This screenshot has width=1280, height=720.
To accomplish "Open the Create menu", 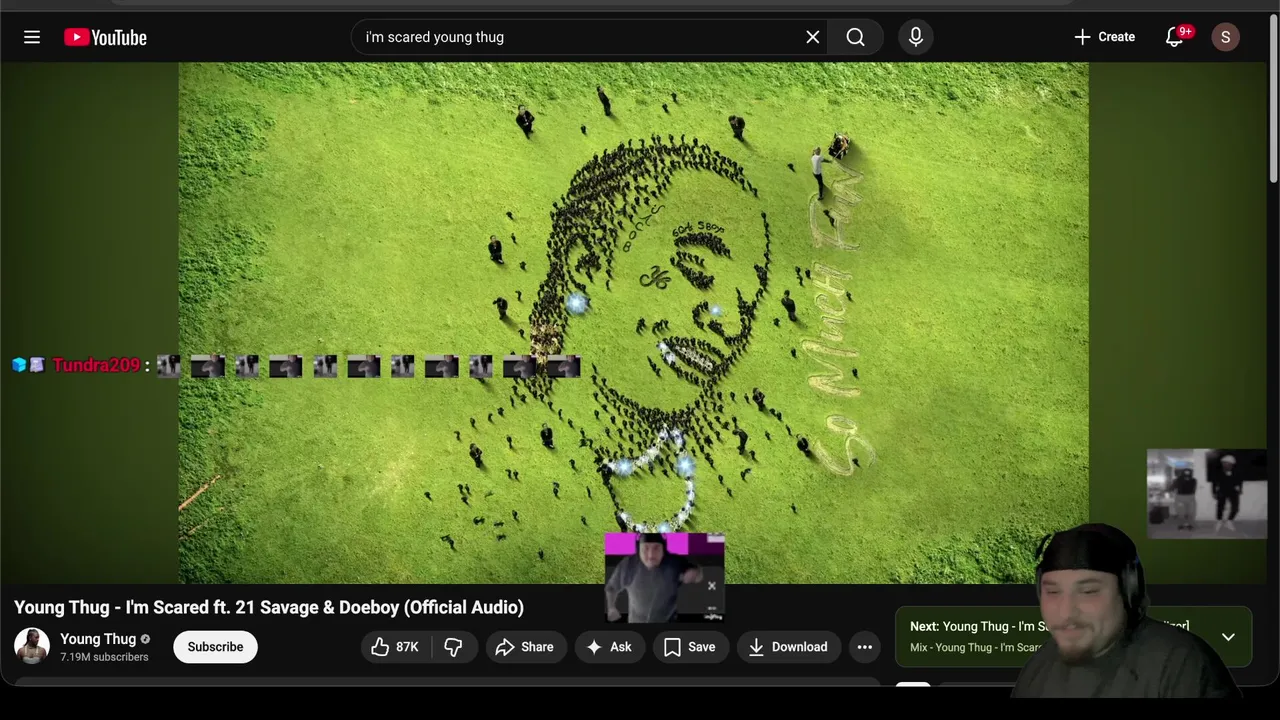I will coord(1104,37).
